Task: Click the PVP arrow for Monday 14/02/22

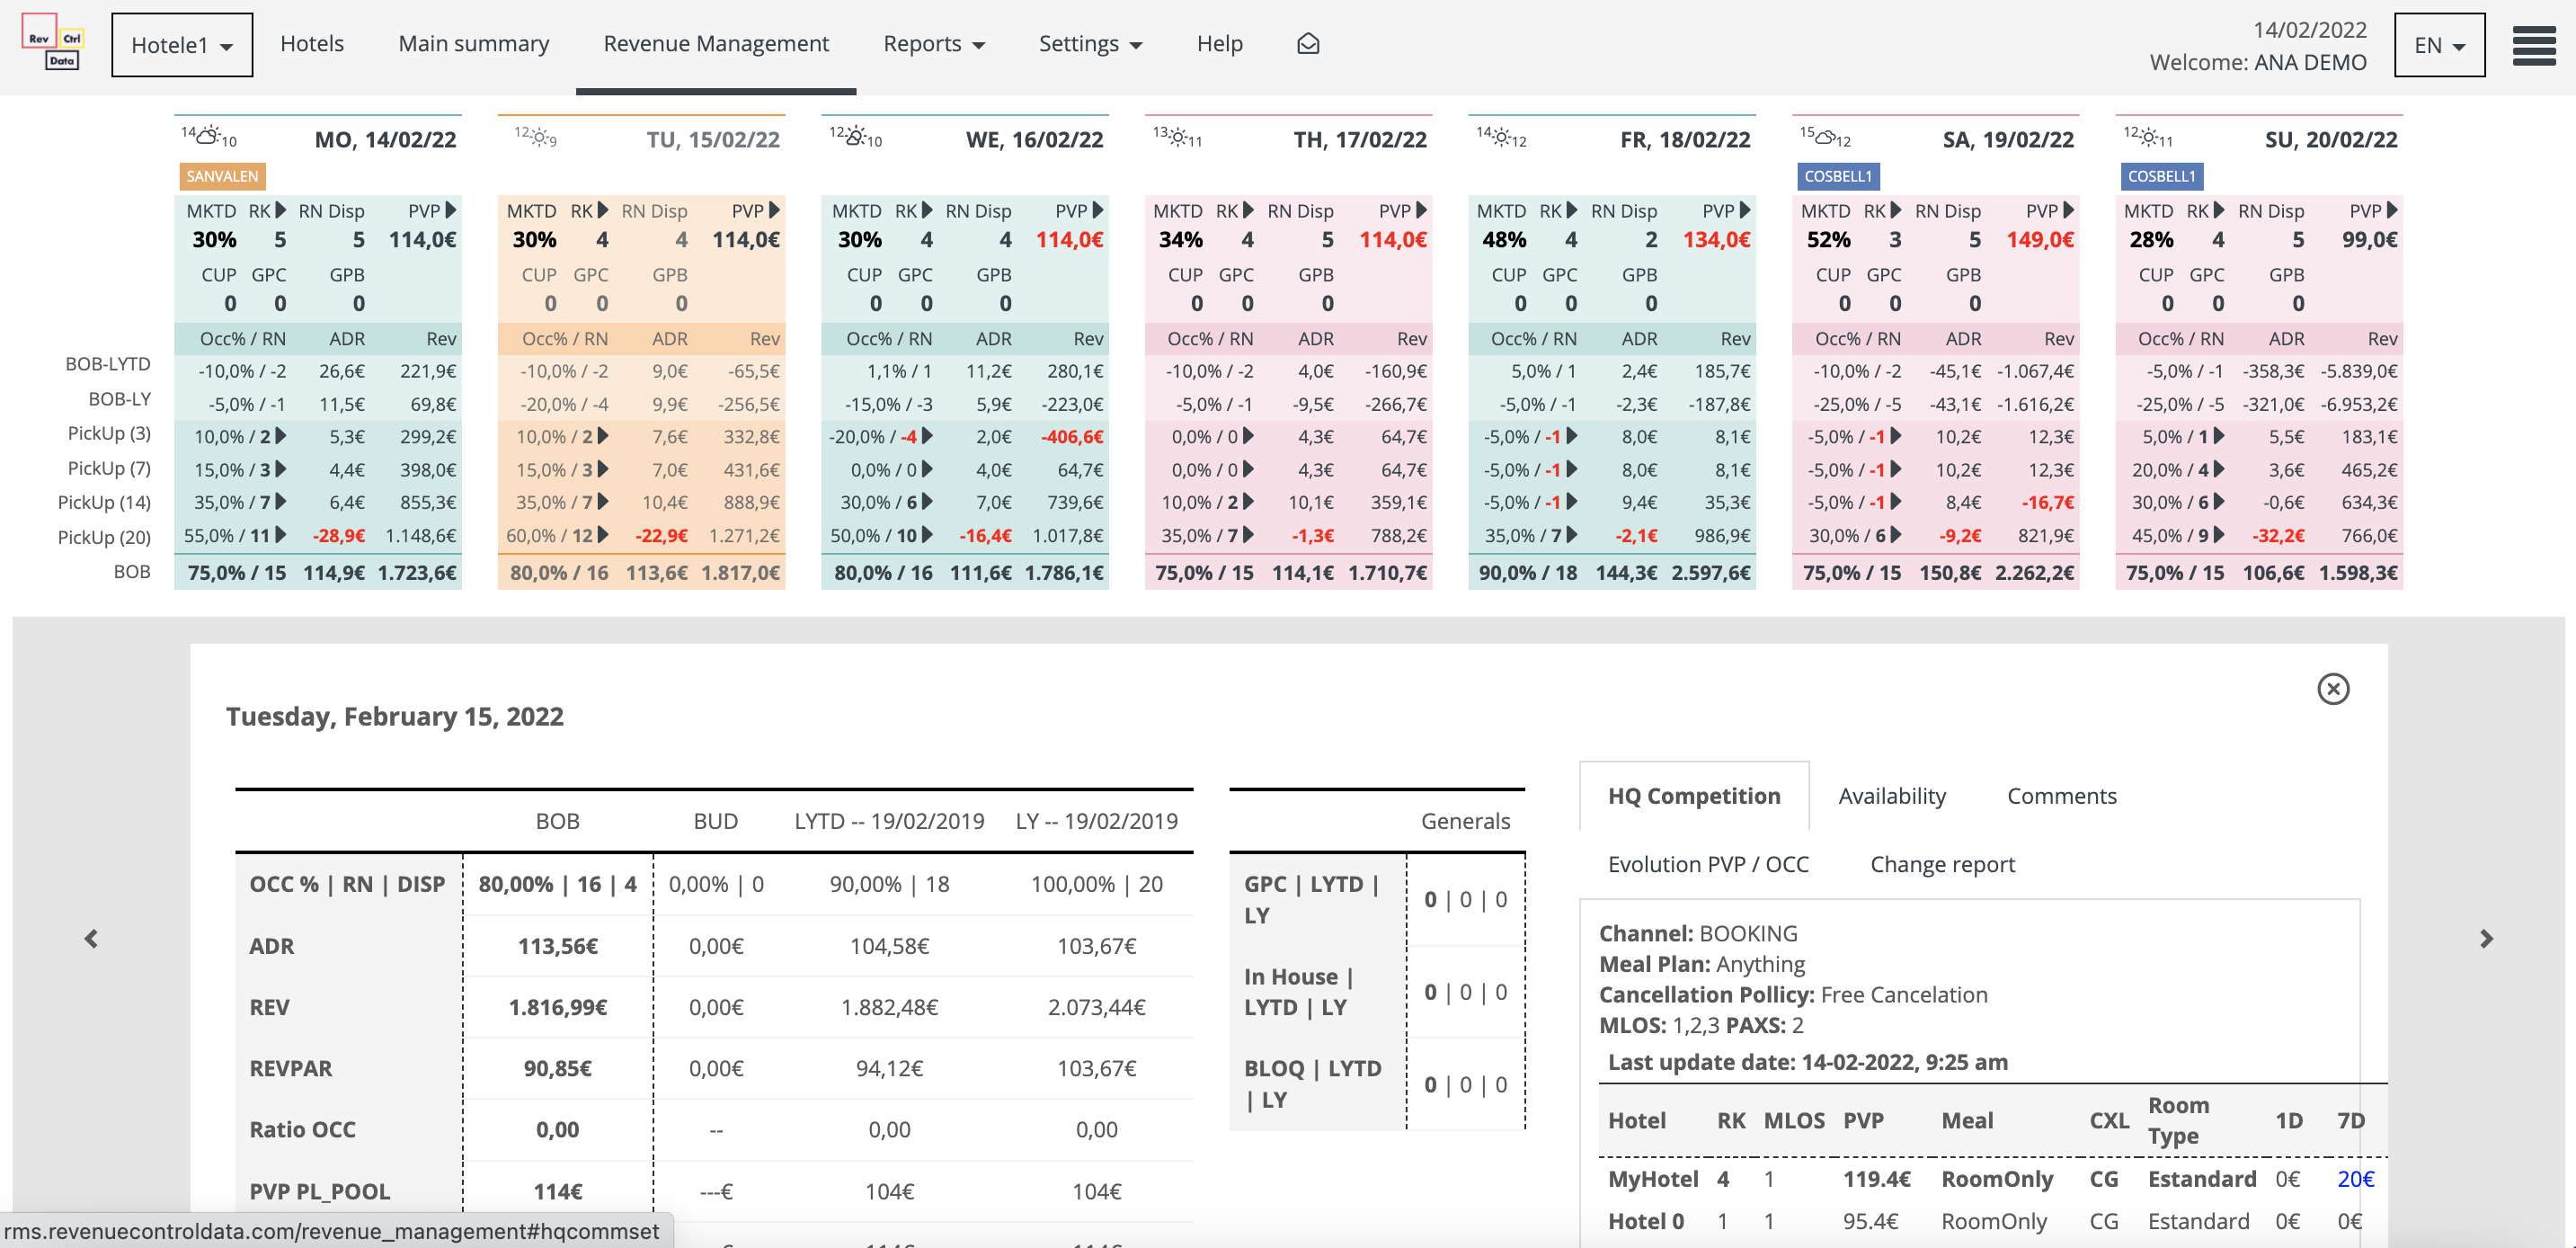Action: pyautogui.click(x=451, y=210)
